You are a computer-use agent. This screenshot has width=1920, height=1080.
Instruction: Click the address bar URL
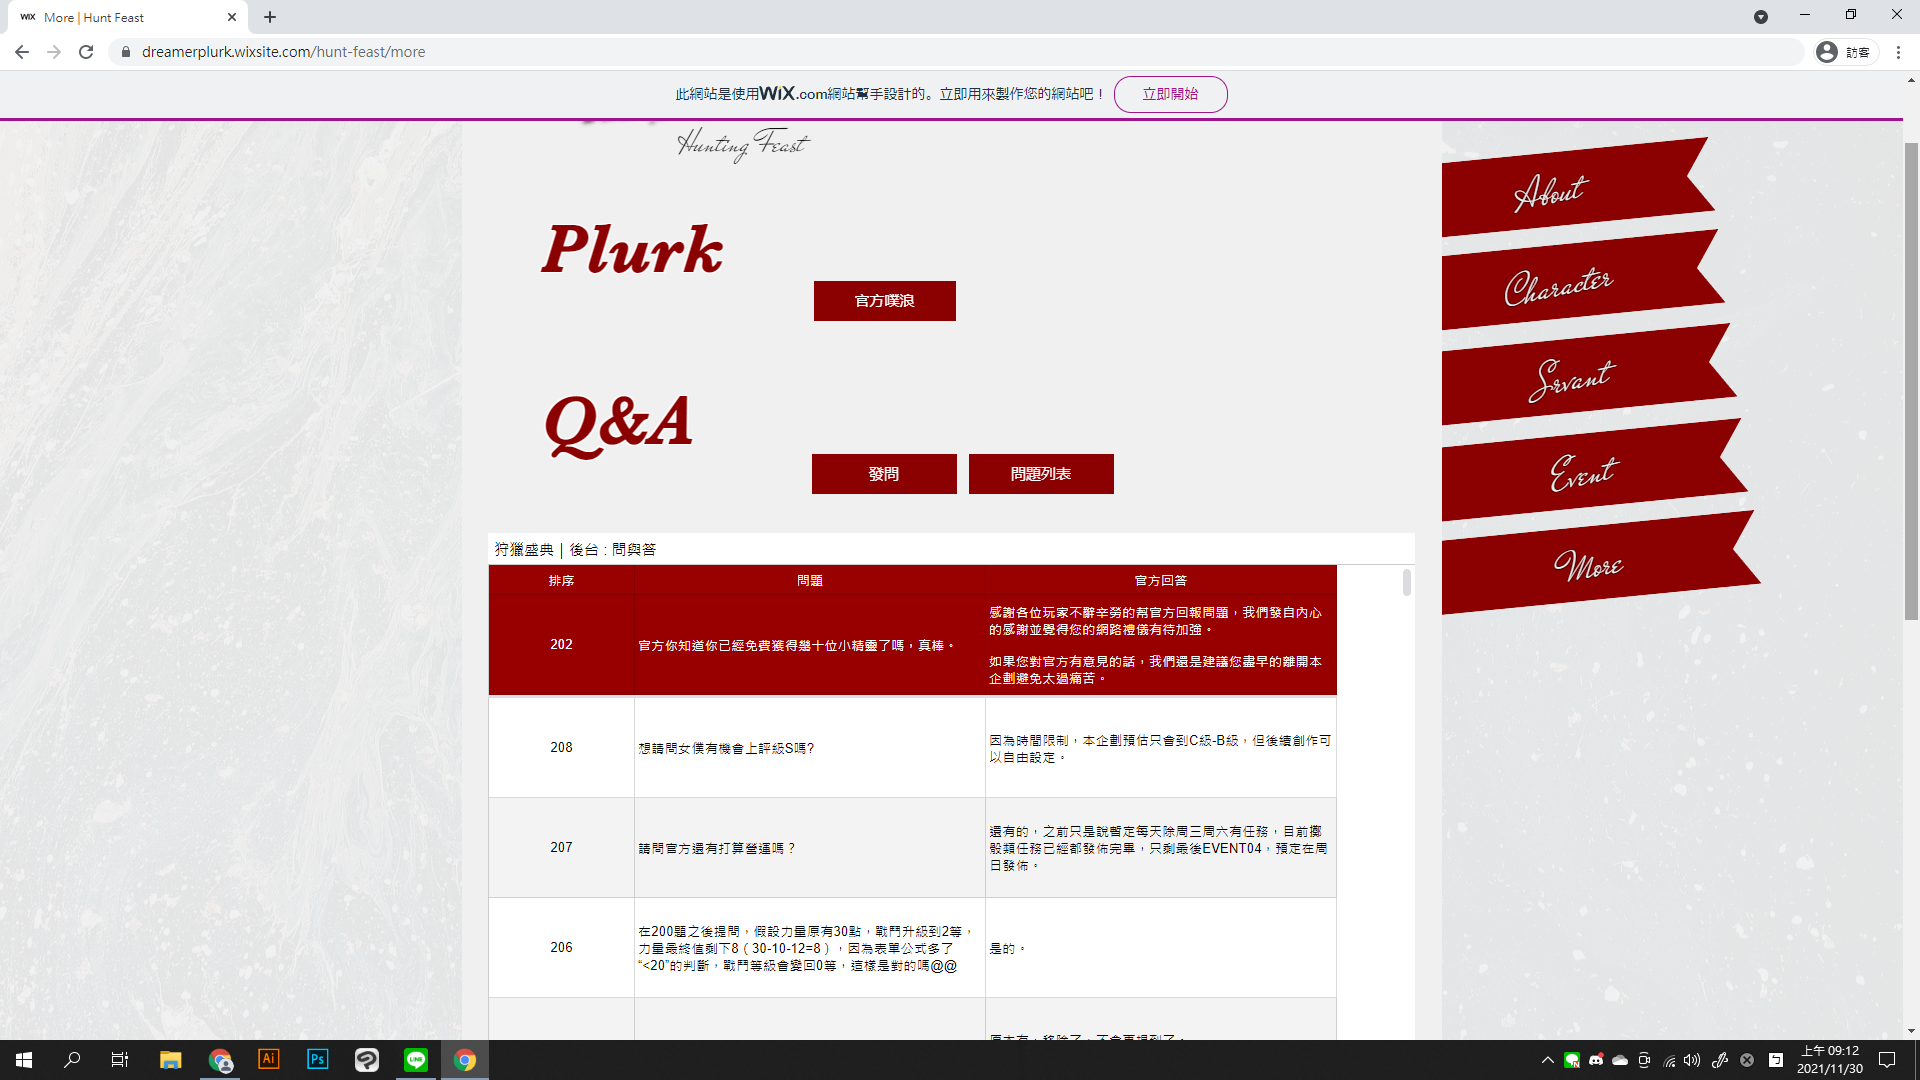pos(283,52)
